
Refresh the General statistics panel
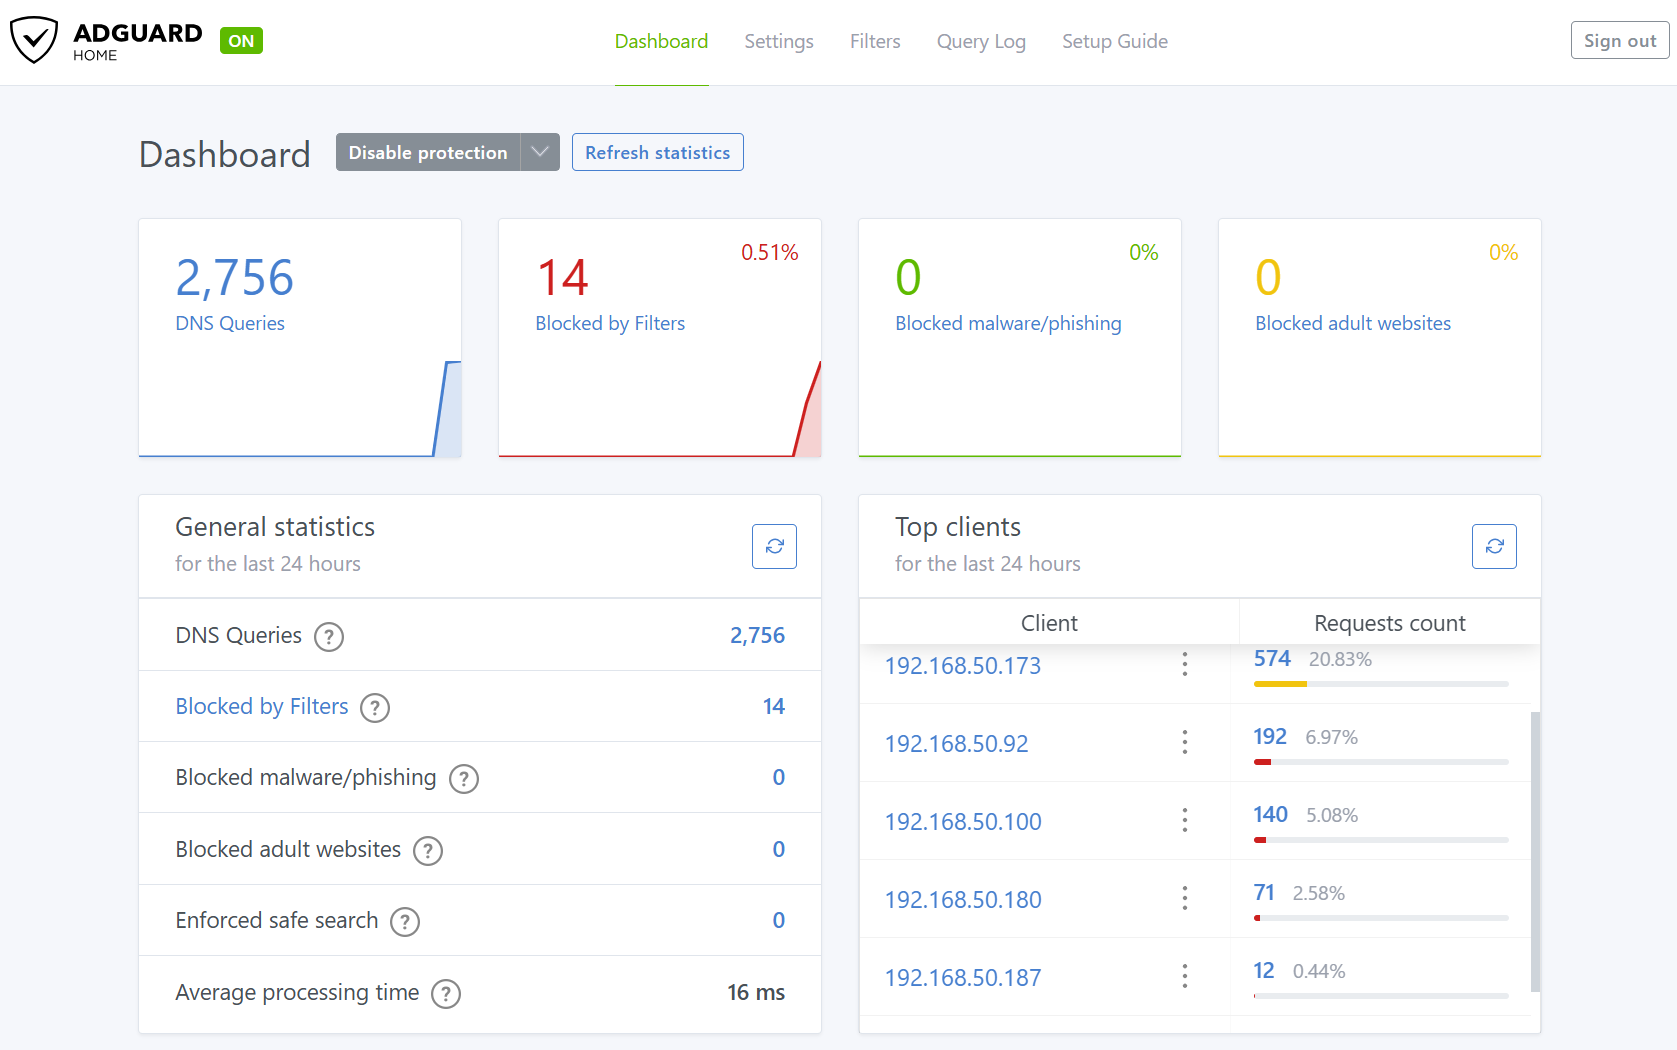[x=774, y=546]
